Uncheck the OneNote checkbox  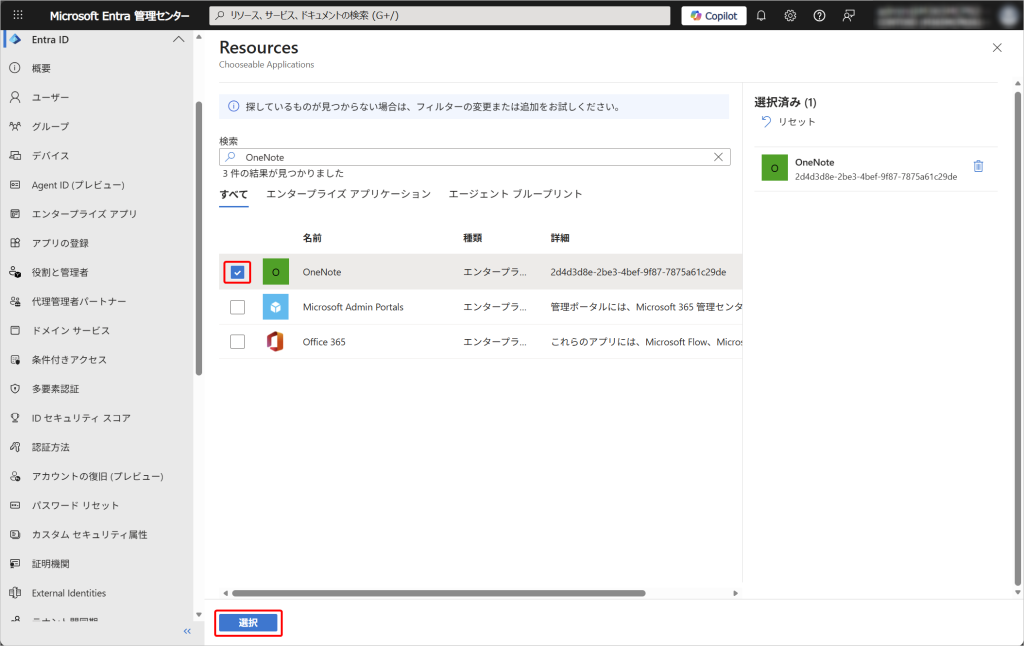pos(237,272)
